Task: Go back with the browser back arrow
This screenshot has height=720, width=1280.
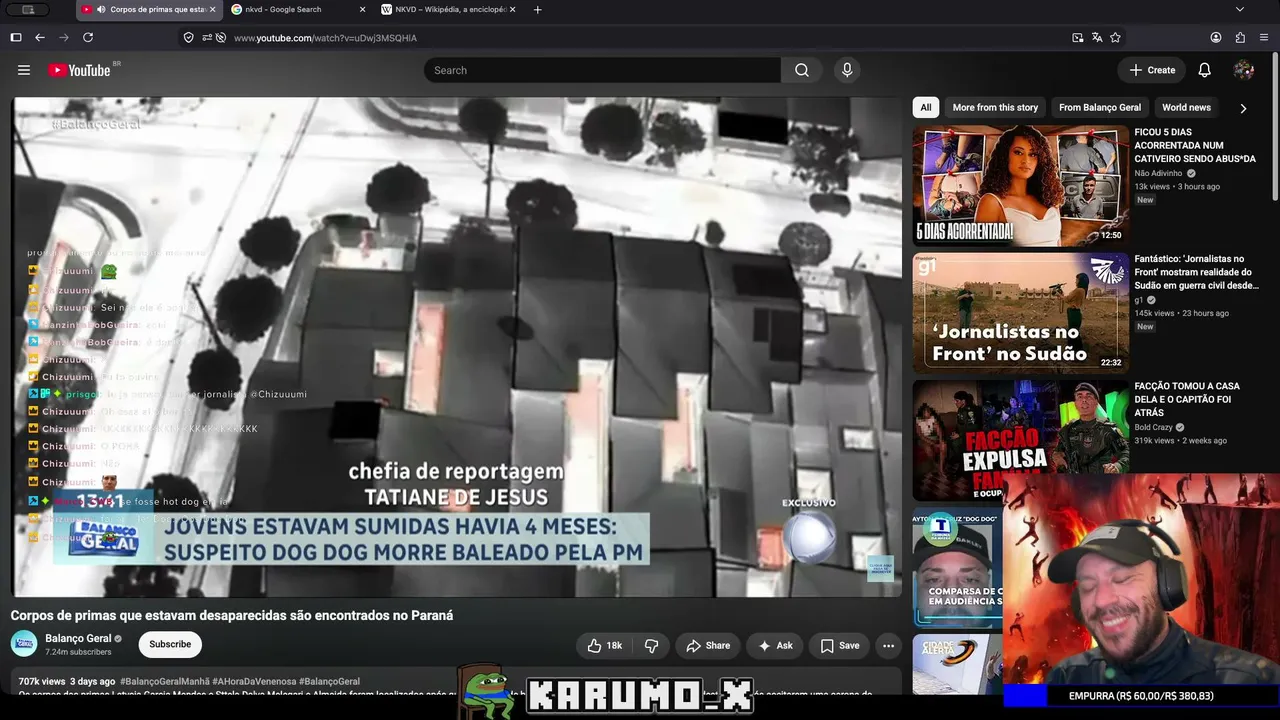Action: 40,37
